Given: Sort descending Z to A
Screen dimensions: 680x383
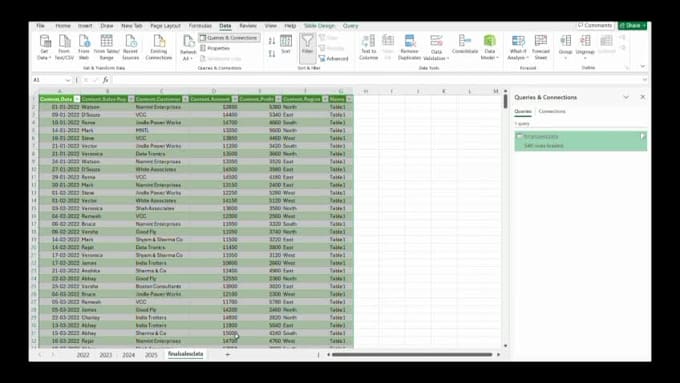Looking at the screenshot, I should click(272, 54).
